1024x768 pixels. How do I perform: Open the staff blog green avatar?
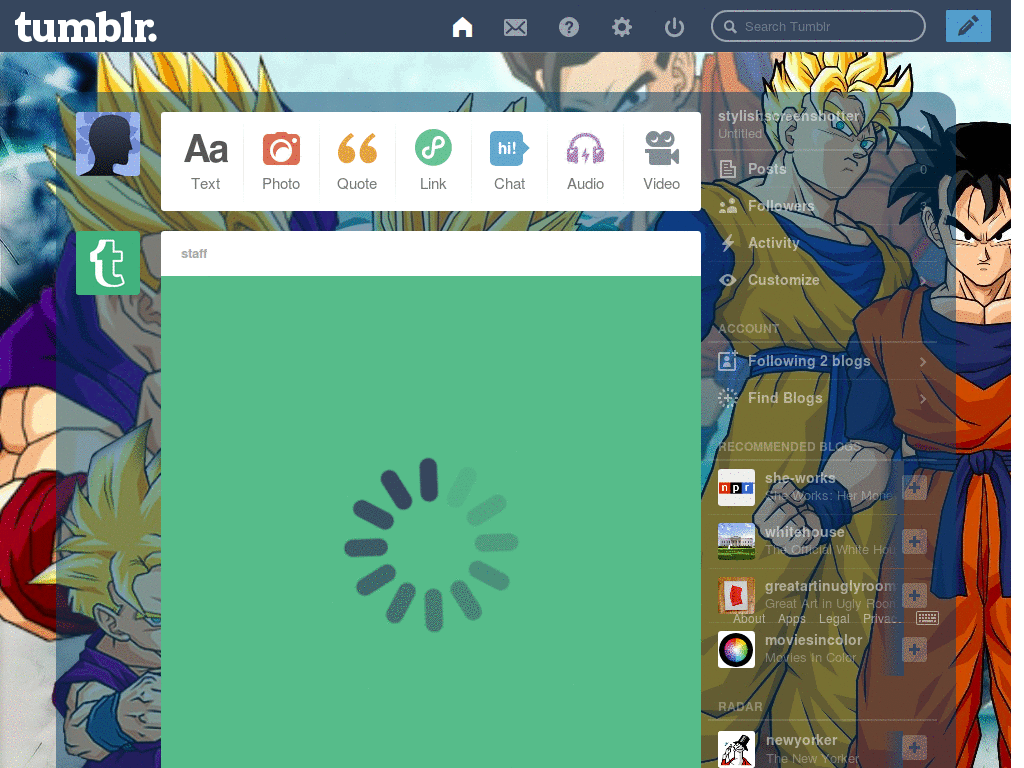(108, 263)
